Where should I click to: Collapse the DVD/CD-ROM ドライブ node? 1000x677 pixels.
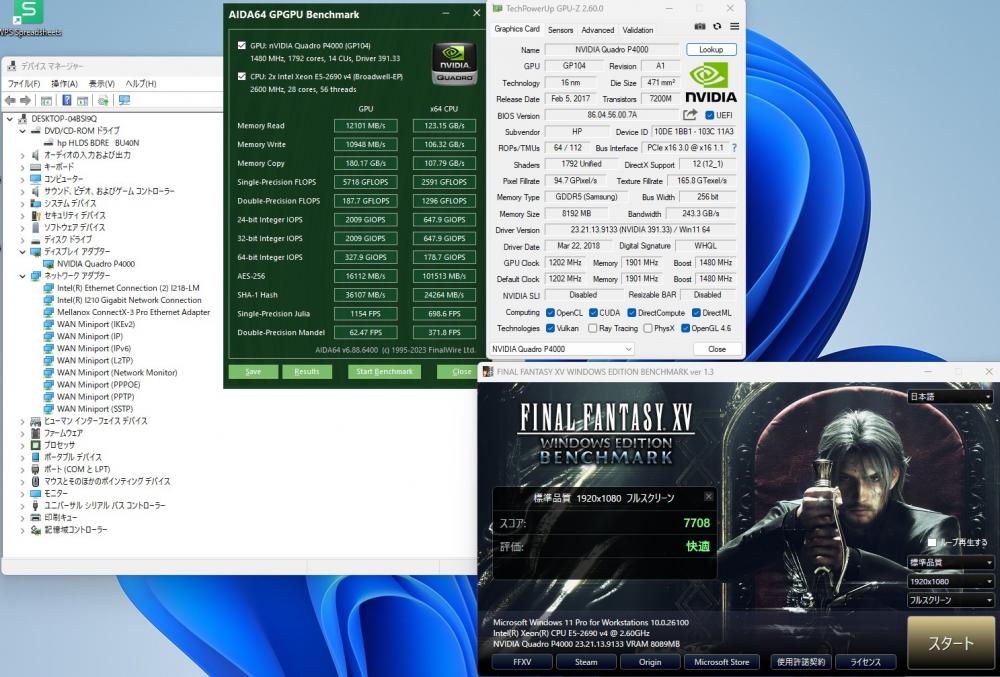coord(22,131)
